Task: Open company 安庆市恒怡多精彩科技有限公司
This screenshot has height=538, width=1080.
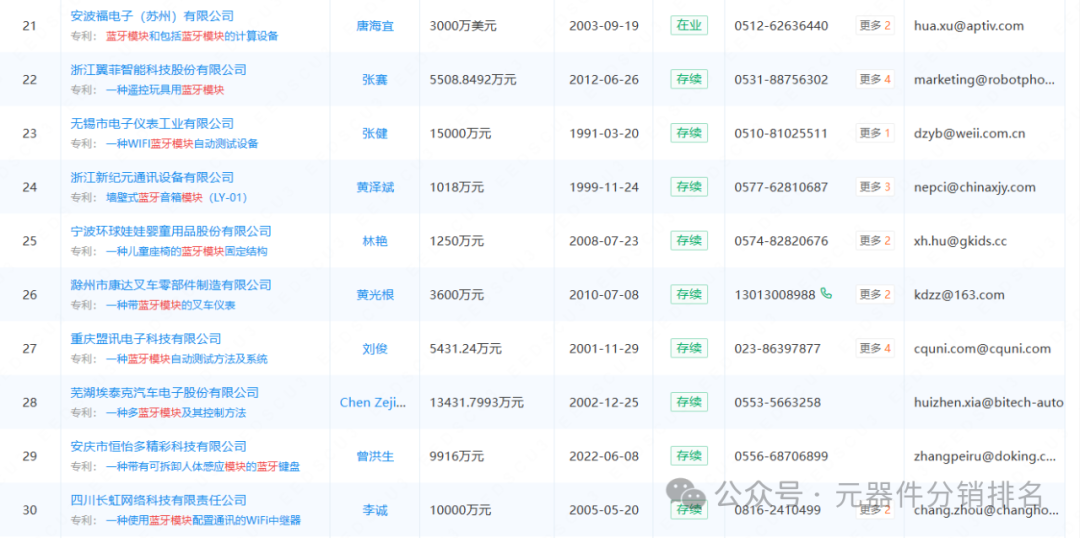Action: click(x=158, y=446)
